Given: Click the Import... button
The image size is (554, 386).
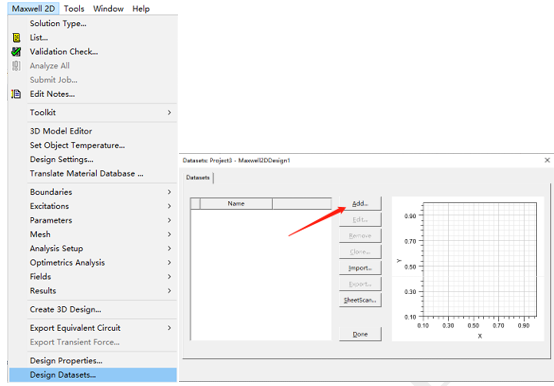Looking at the screenshot, I should point(360,268).
